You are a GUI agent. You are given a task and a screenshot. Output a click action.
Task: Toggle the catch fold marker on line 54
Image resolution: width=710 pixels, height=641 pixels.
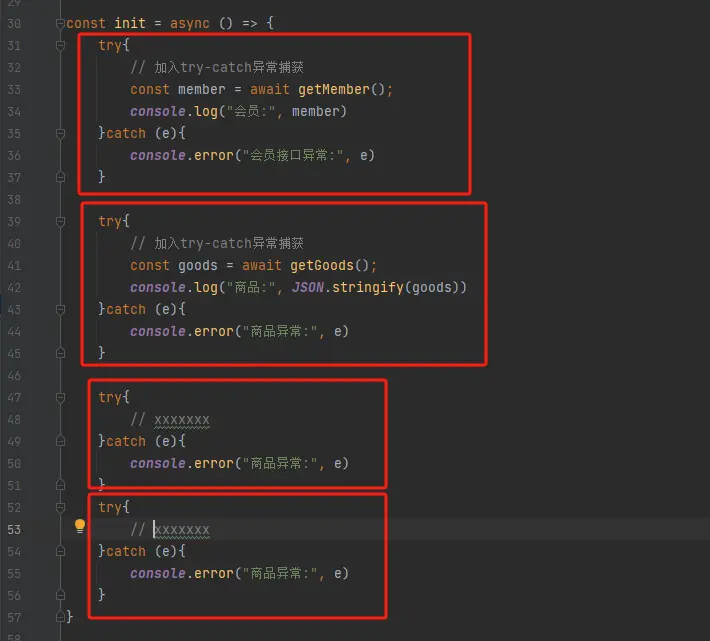tap(60, 551)
